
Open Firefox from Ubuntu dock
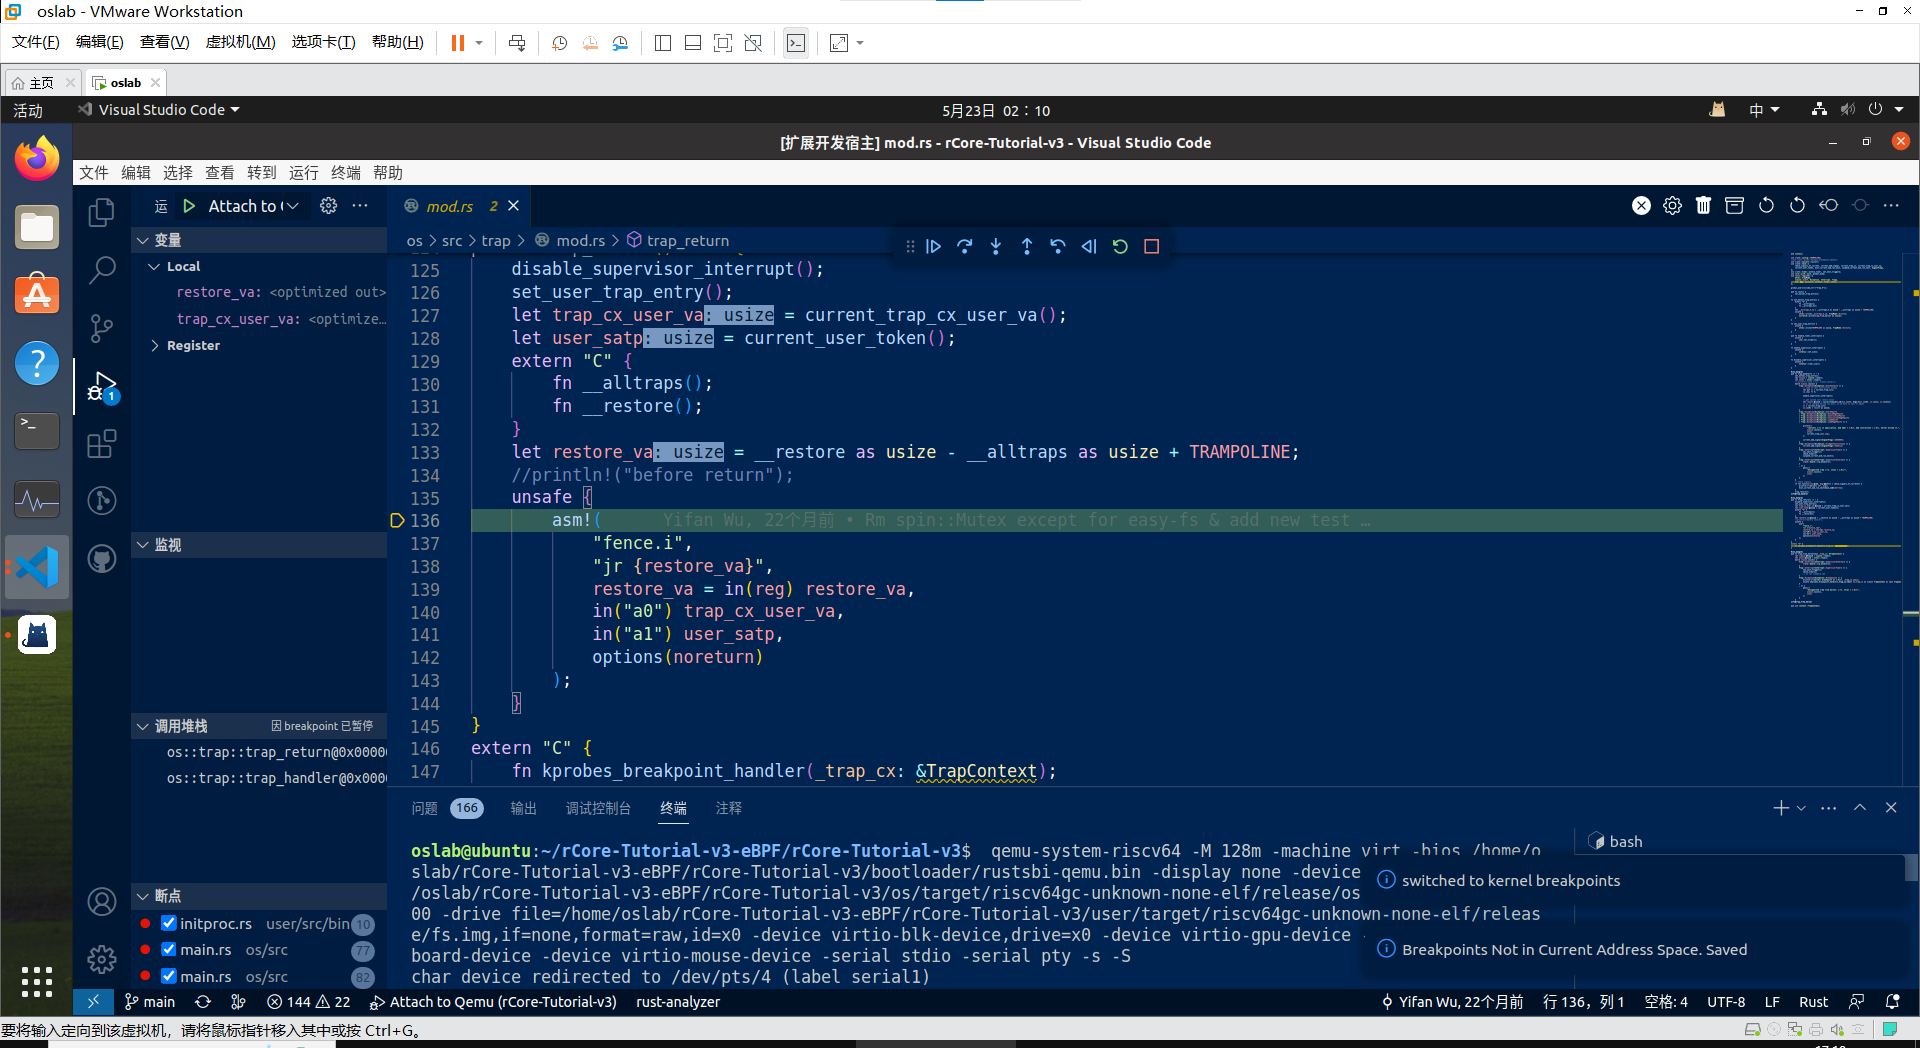pos(37,159)
